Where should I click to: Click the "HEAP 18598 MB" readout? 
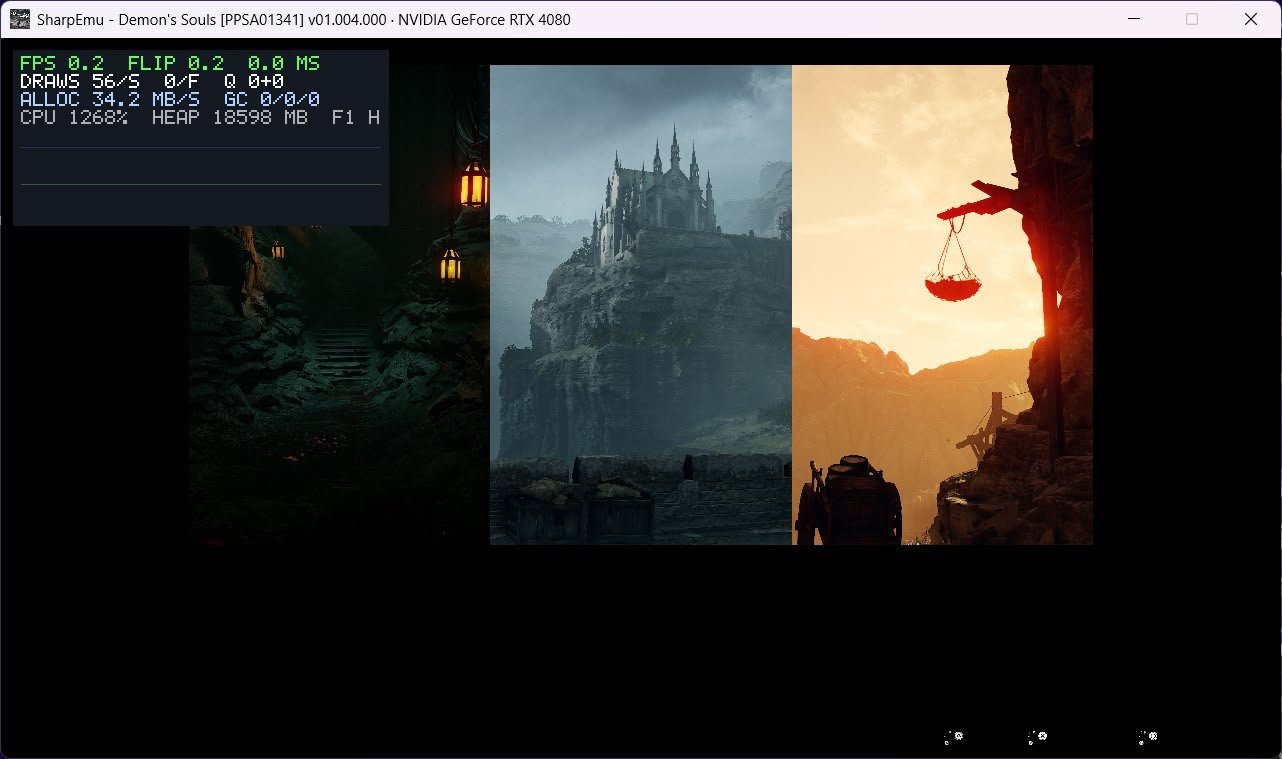230,117
